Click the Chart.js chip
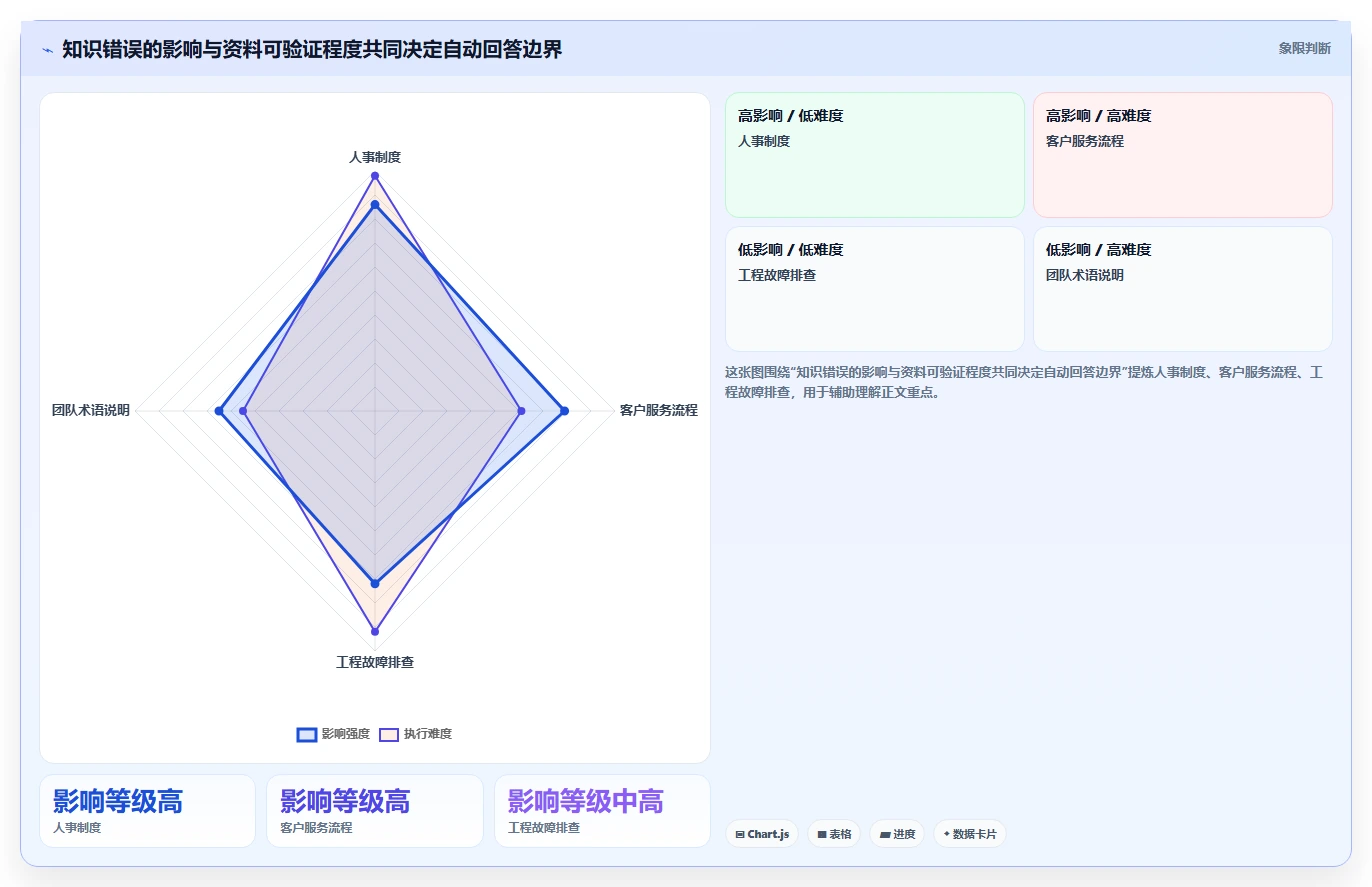The height and width of the screenshot is (887, 1372). 762,834
